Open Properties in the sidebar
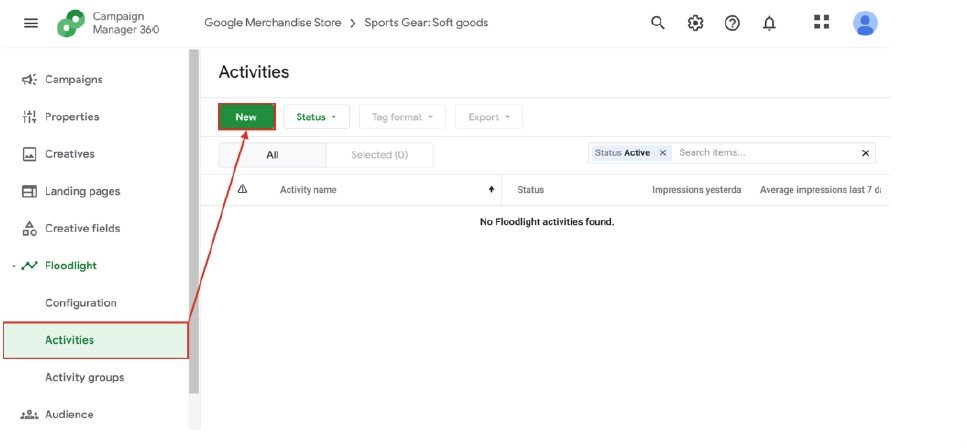967x448 pixels. pyautogui.click(x=72, y=117)
